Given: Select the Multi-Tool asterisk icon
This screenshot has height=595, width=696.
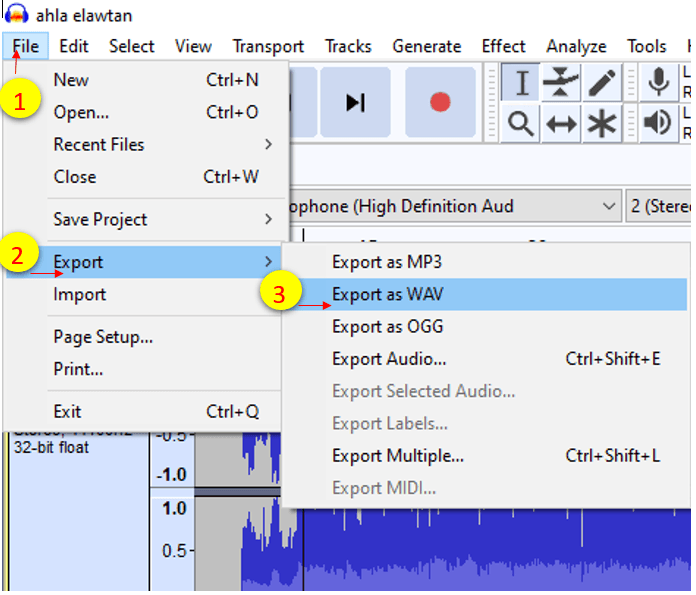Looking at the screenshot, I should 602,123.
